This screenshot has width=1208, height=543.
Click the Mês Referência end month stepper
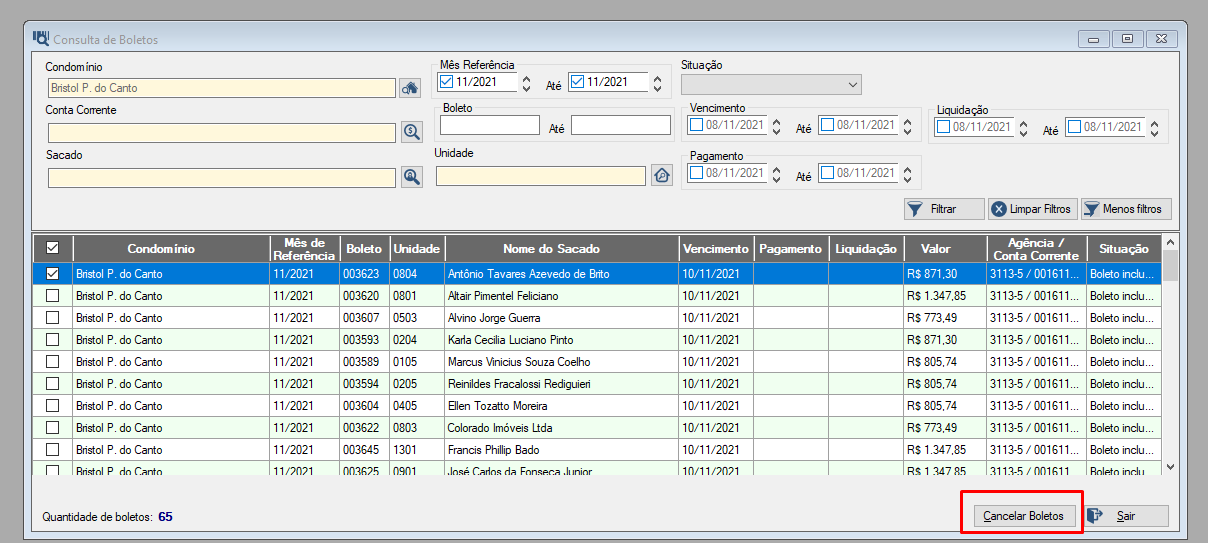click(x=657, y=83)
